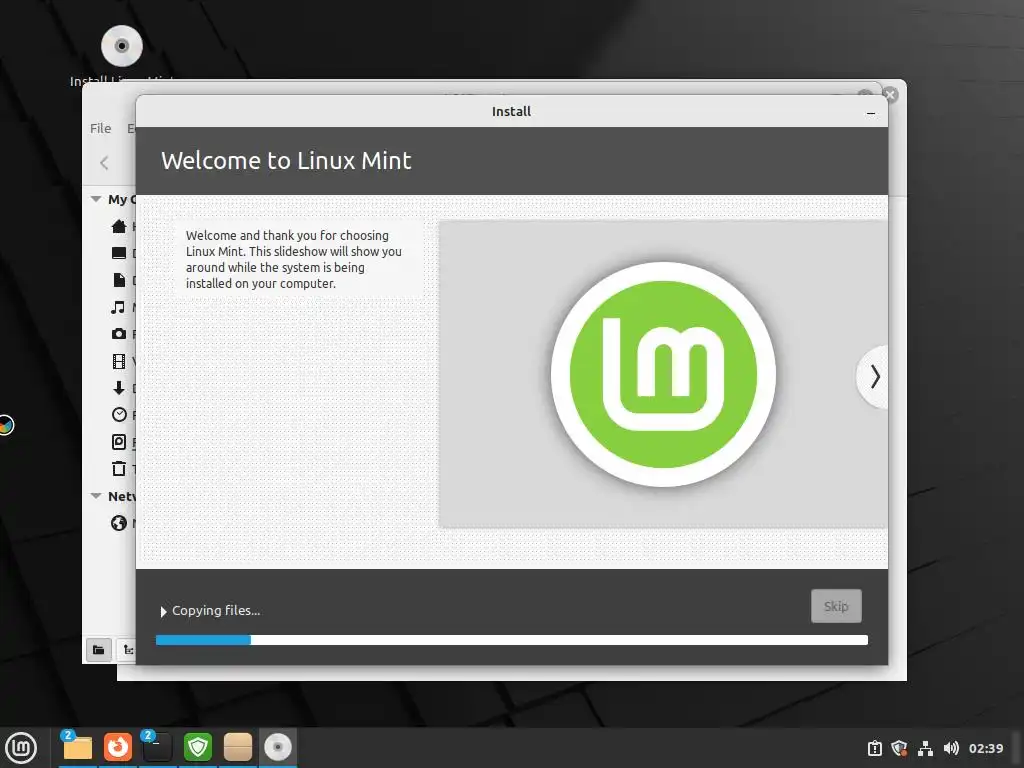Image resolution: width=1024 pixels, height=768 pixels.
Task: Launch Firefox from the taskbar
Action: coord(118,747)
